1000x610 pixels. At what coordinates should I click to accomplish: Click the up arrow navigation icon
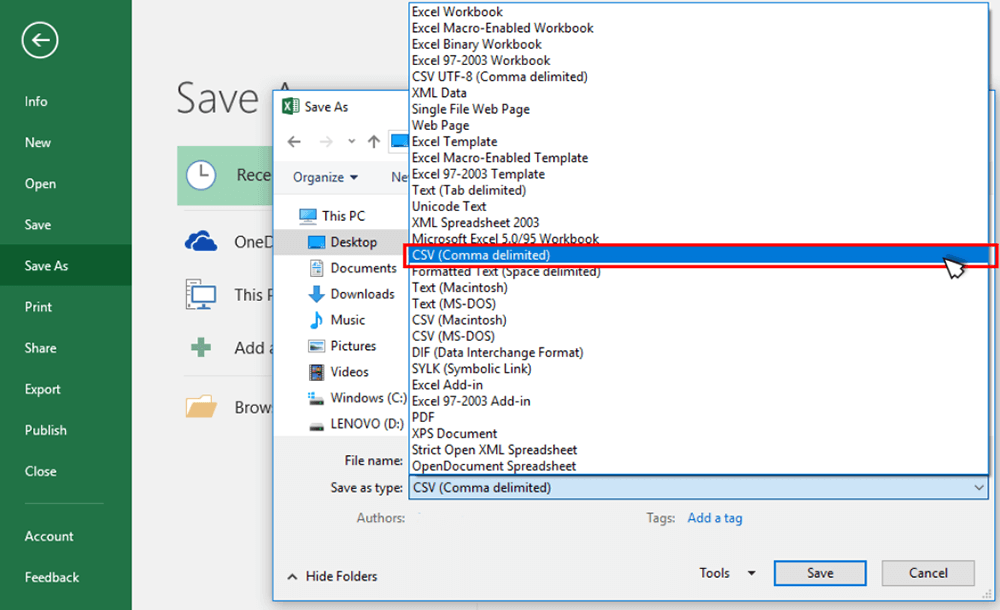pyautogui.click(x=374, y=141)
